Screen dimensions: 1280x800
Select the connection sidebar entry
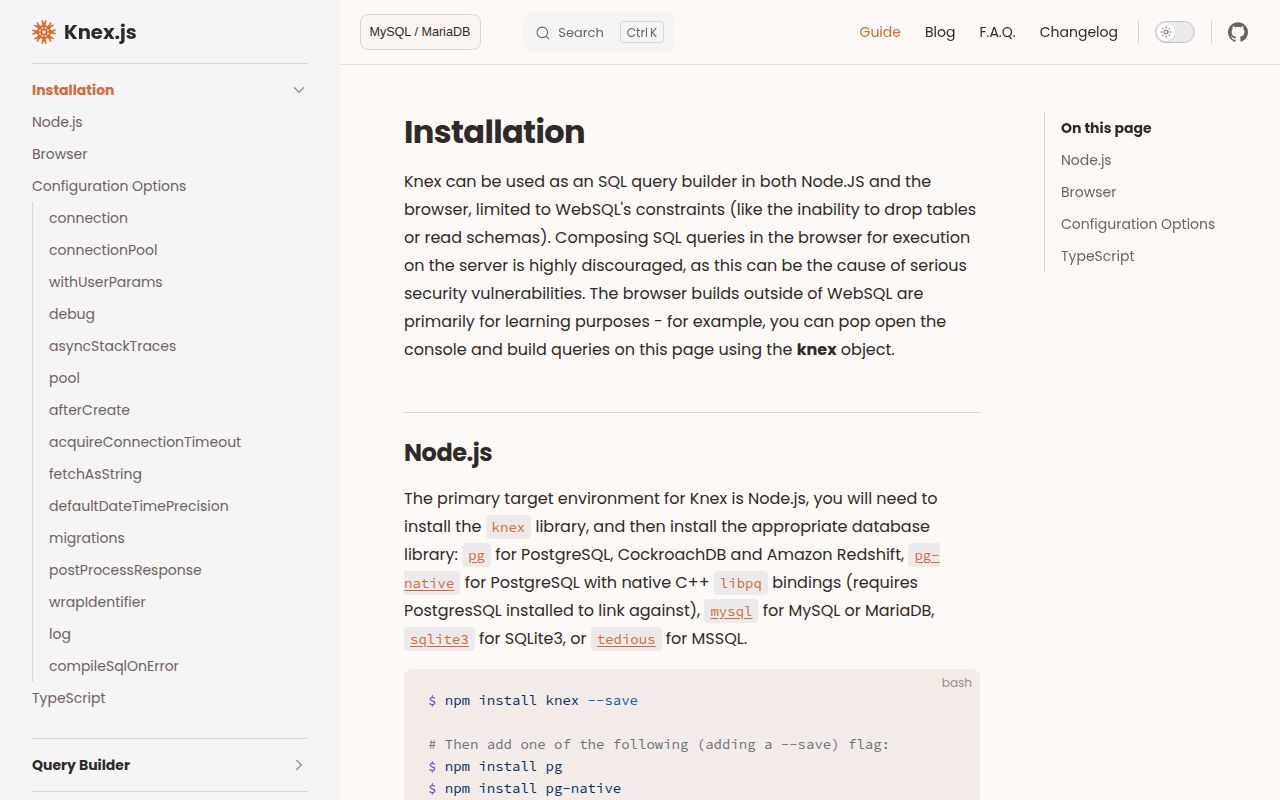88,218
